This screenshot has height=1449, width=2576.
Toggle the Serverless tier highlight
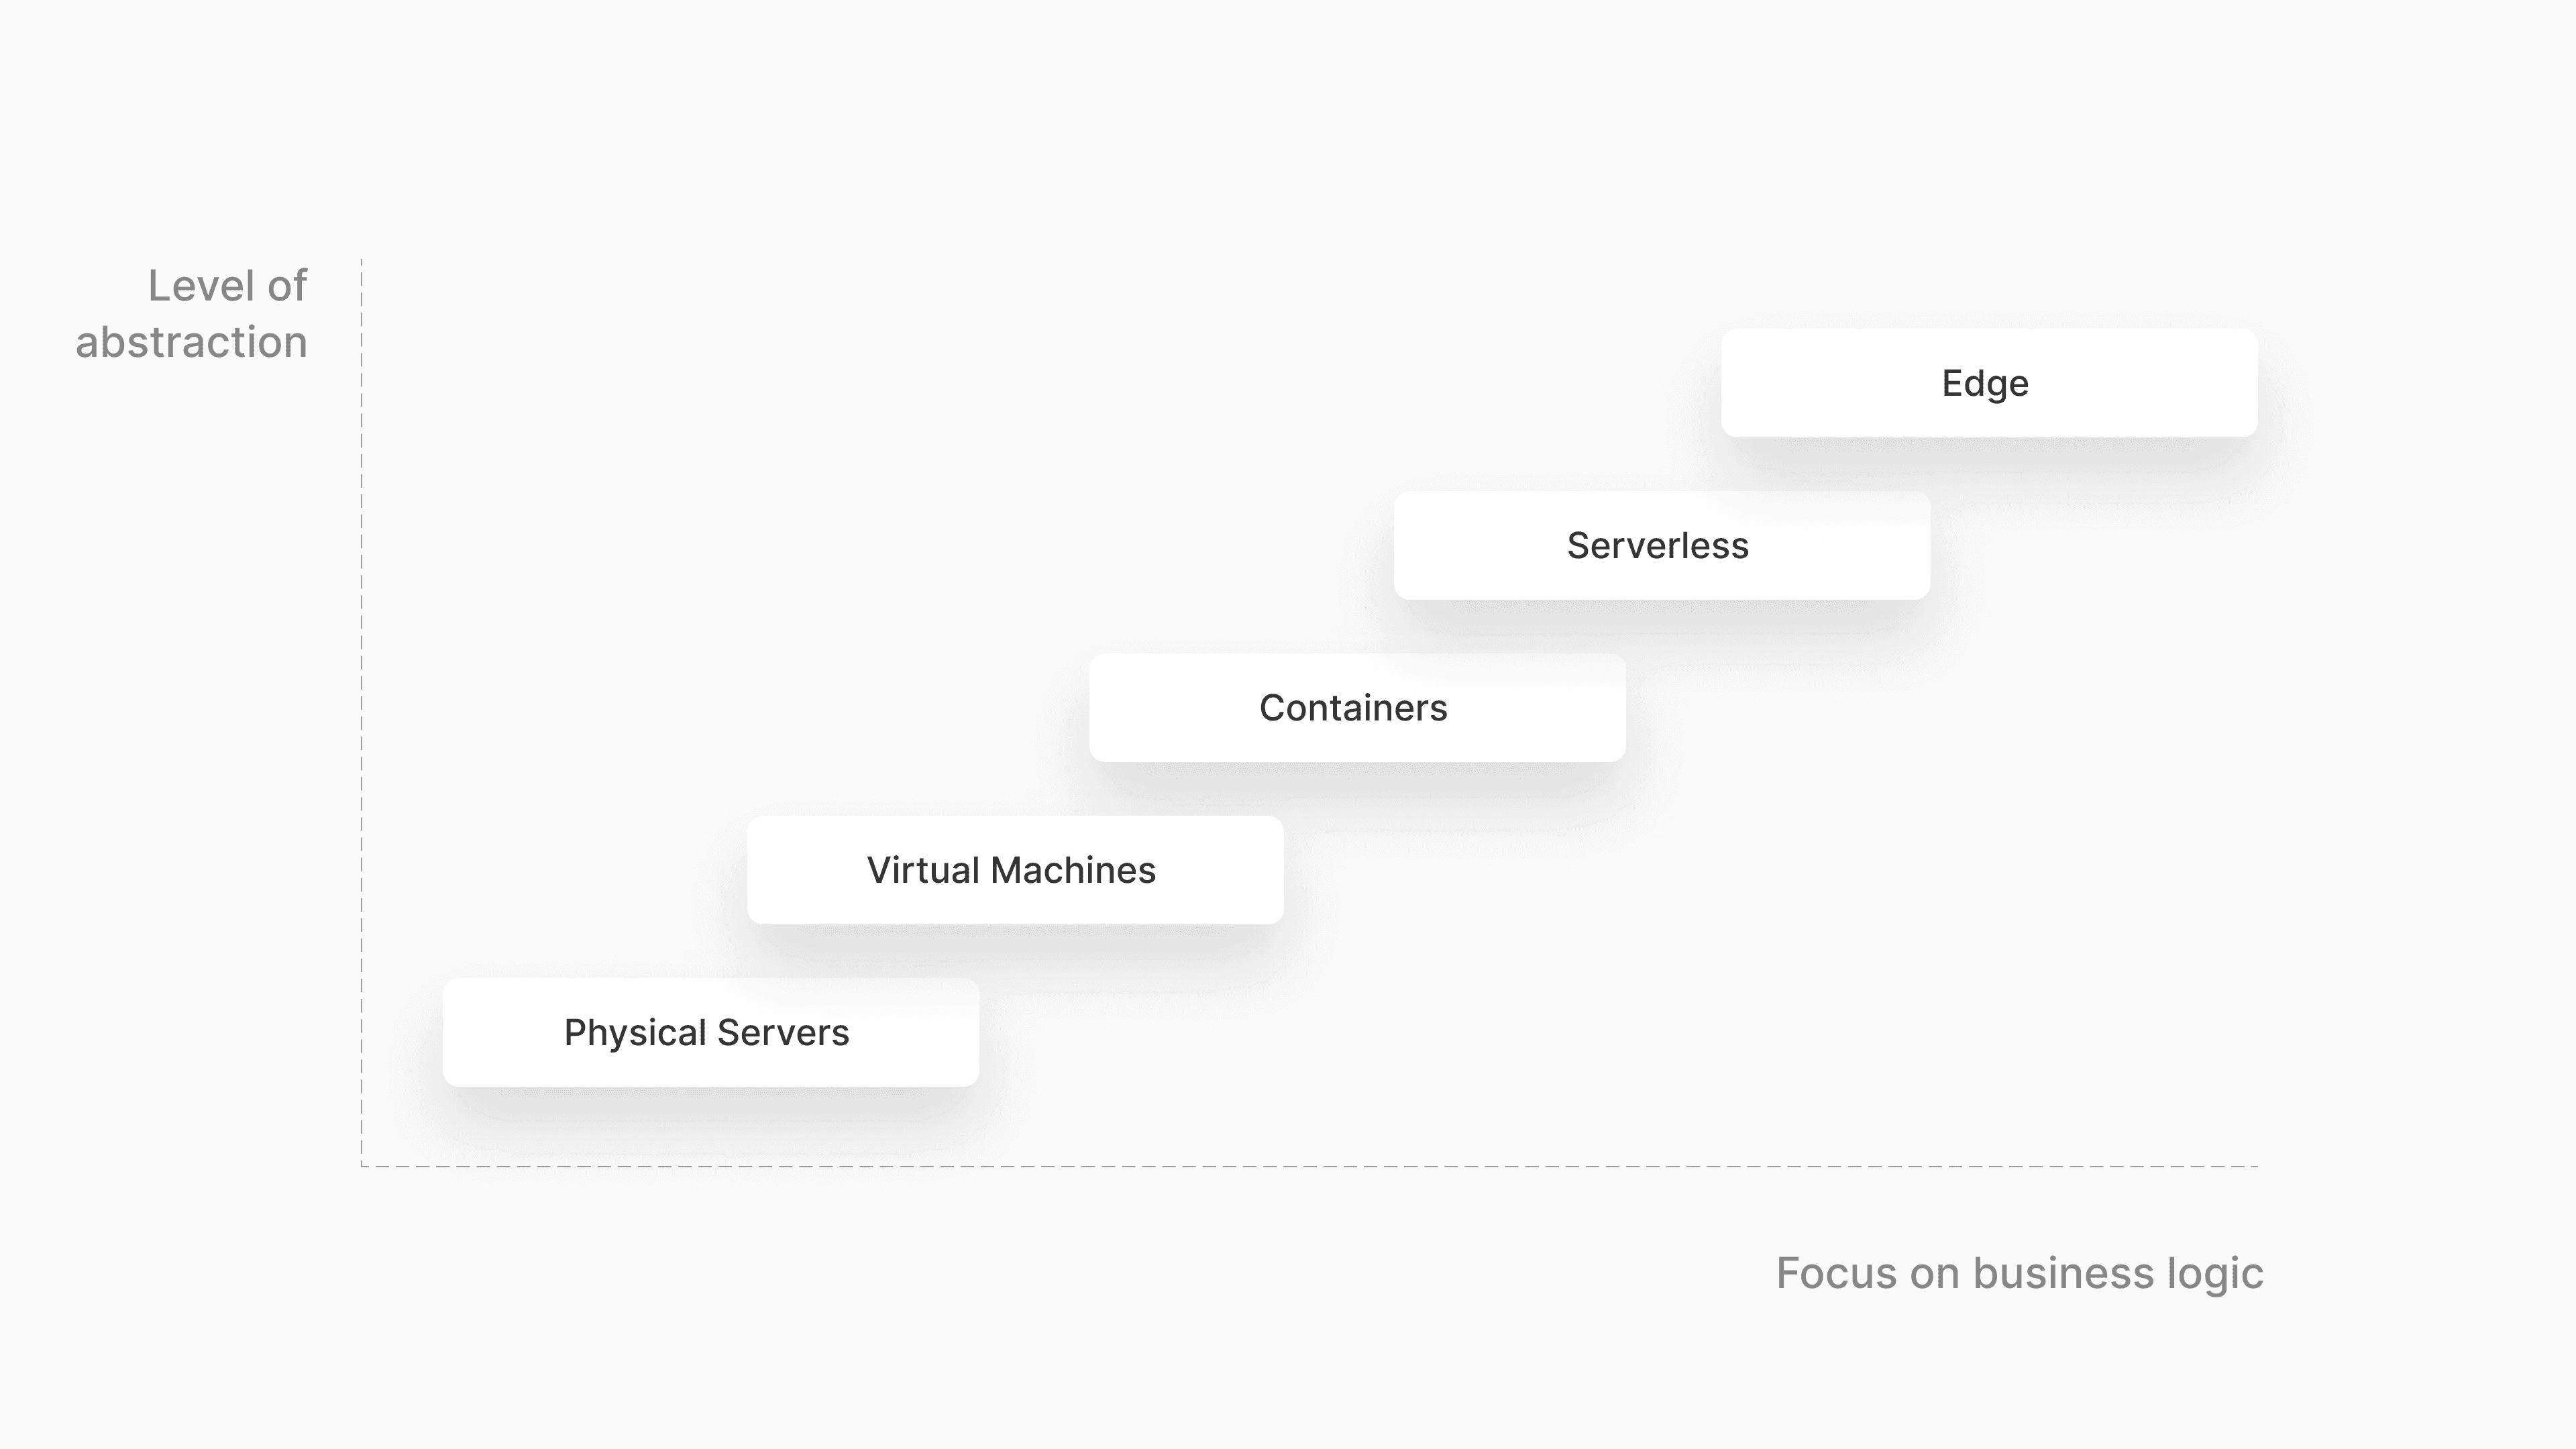1658,545
